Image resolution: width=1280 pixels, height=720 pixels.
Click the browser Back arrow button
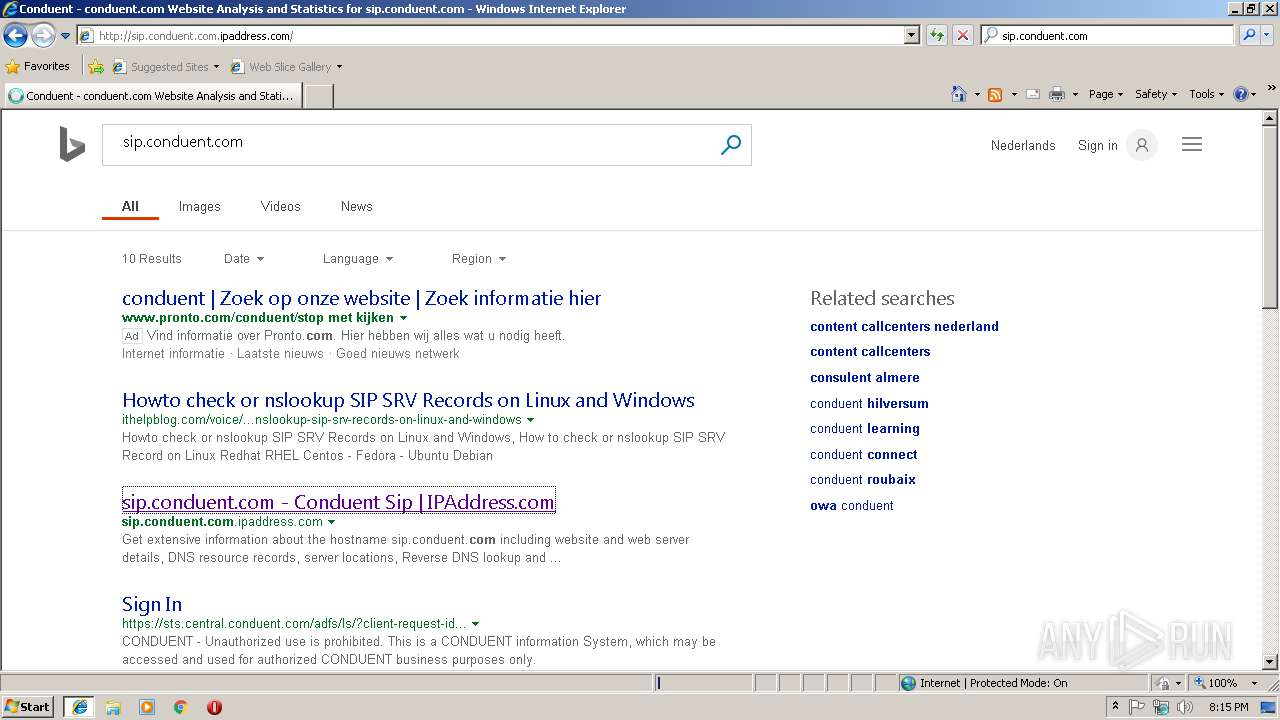tap(15, 35)
